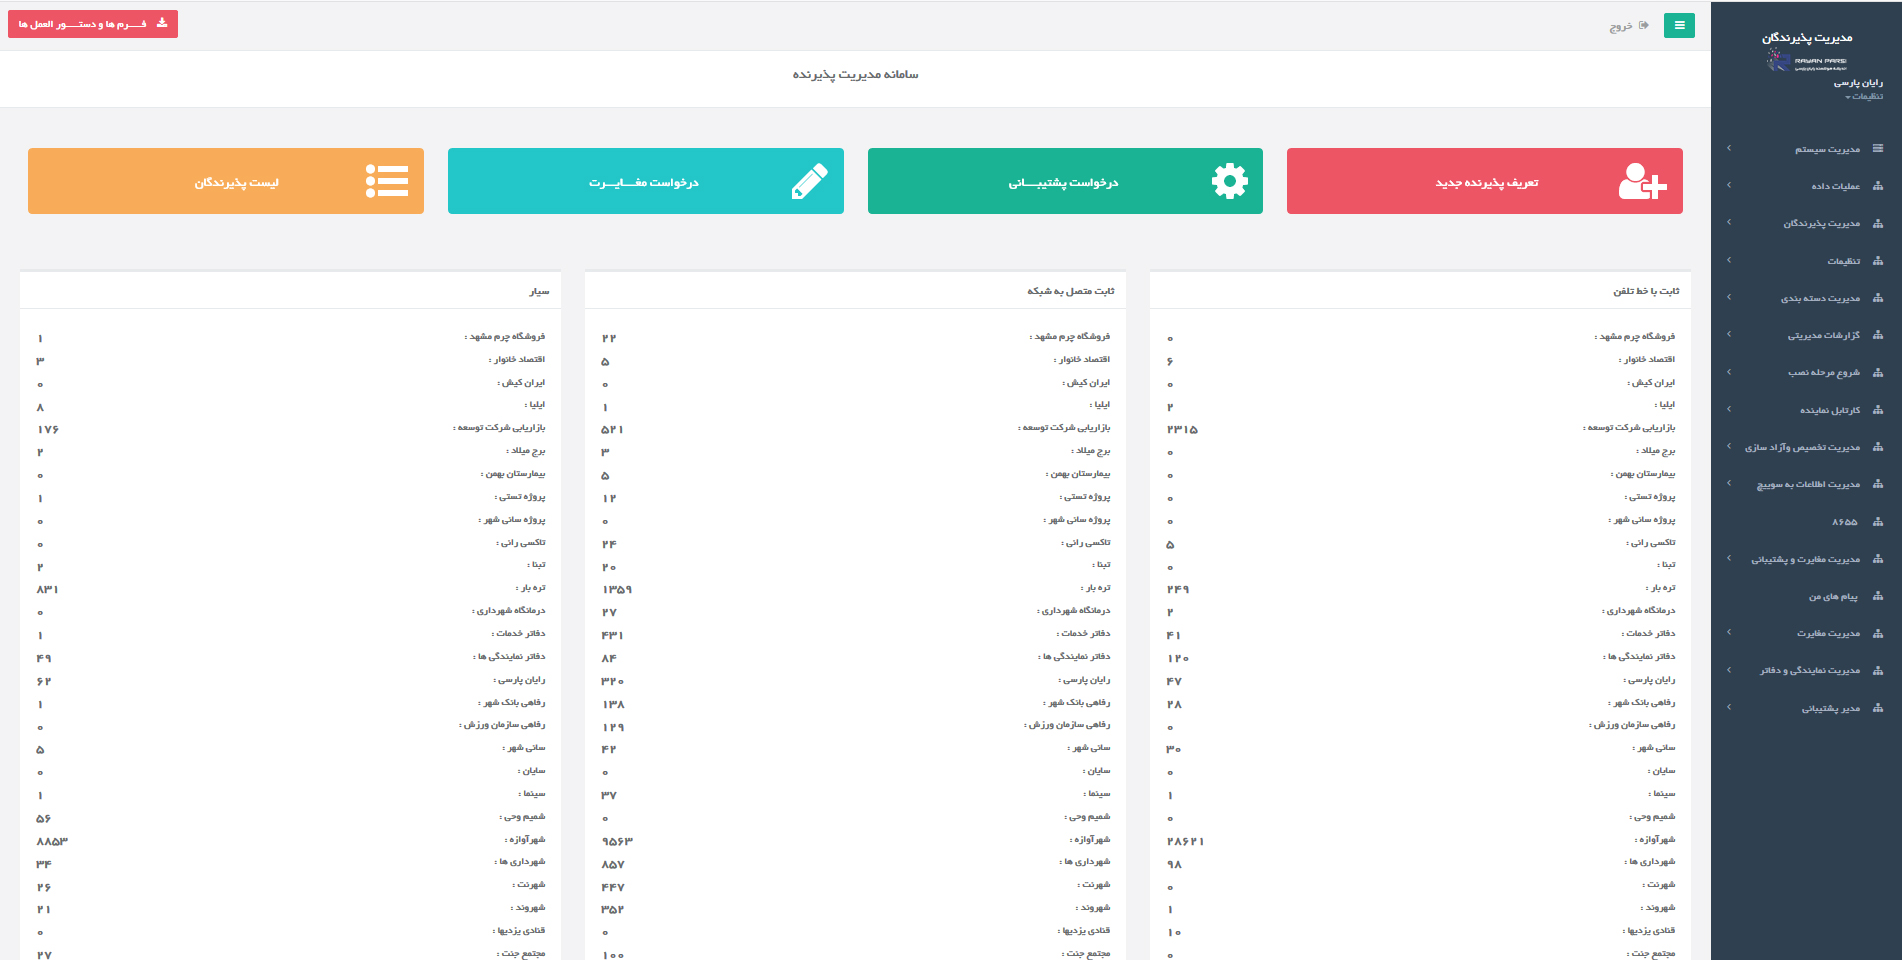Screen dimensions: 1902x960
Task: Click red فرم ها و دستورالعمل ها download button
Action: (93, 24)
